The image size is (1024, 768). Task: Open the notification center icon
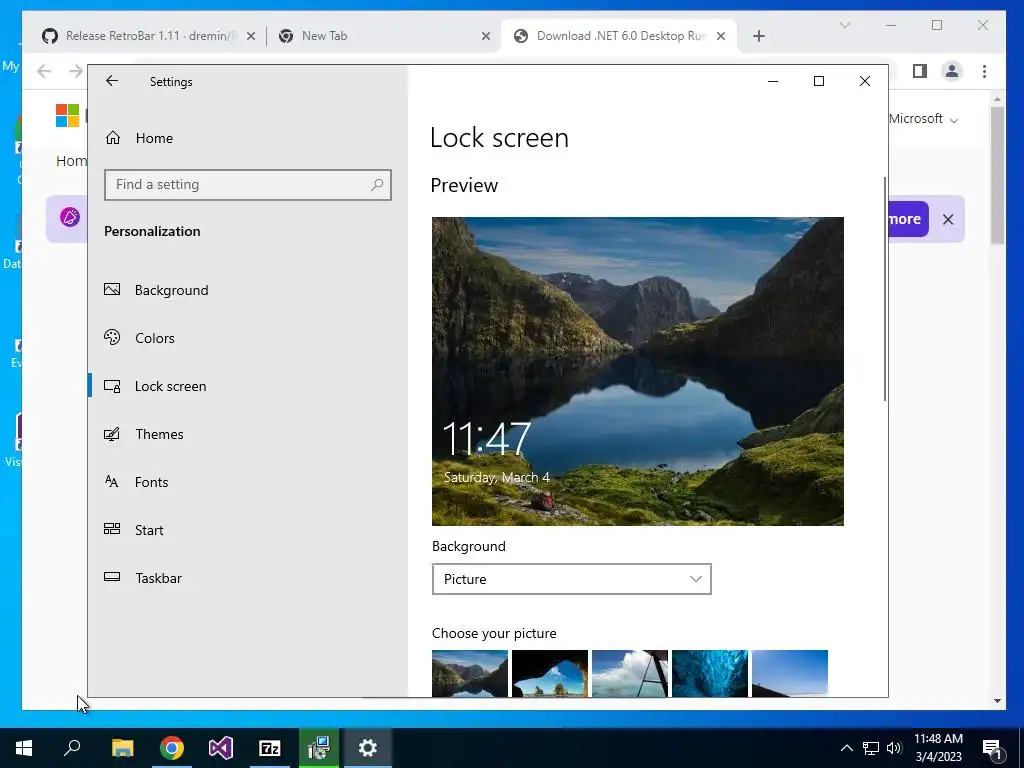(993, 748)
